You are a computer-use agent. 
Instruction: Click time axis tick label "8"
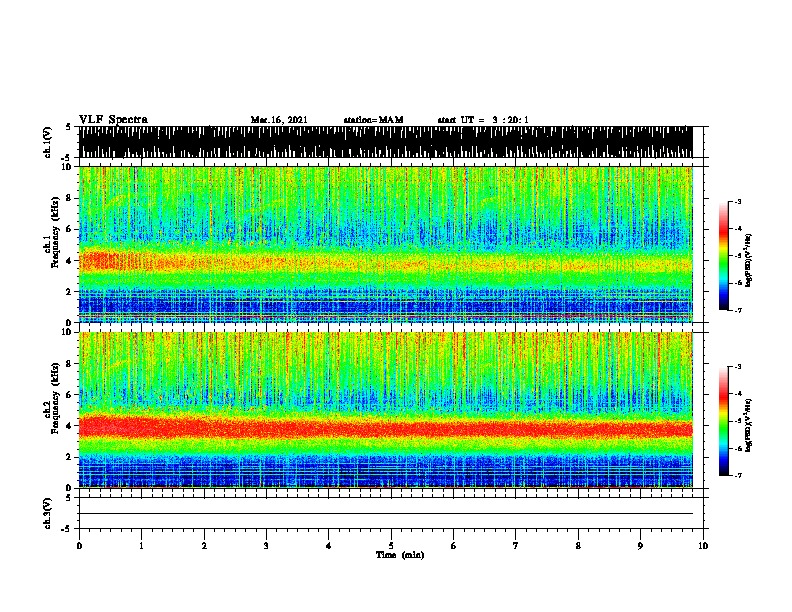578,546
